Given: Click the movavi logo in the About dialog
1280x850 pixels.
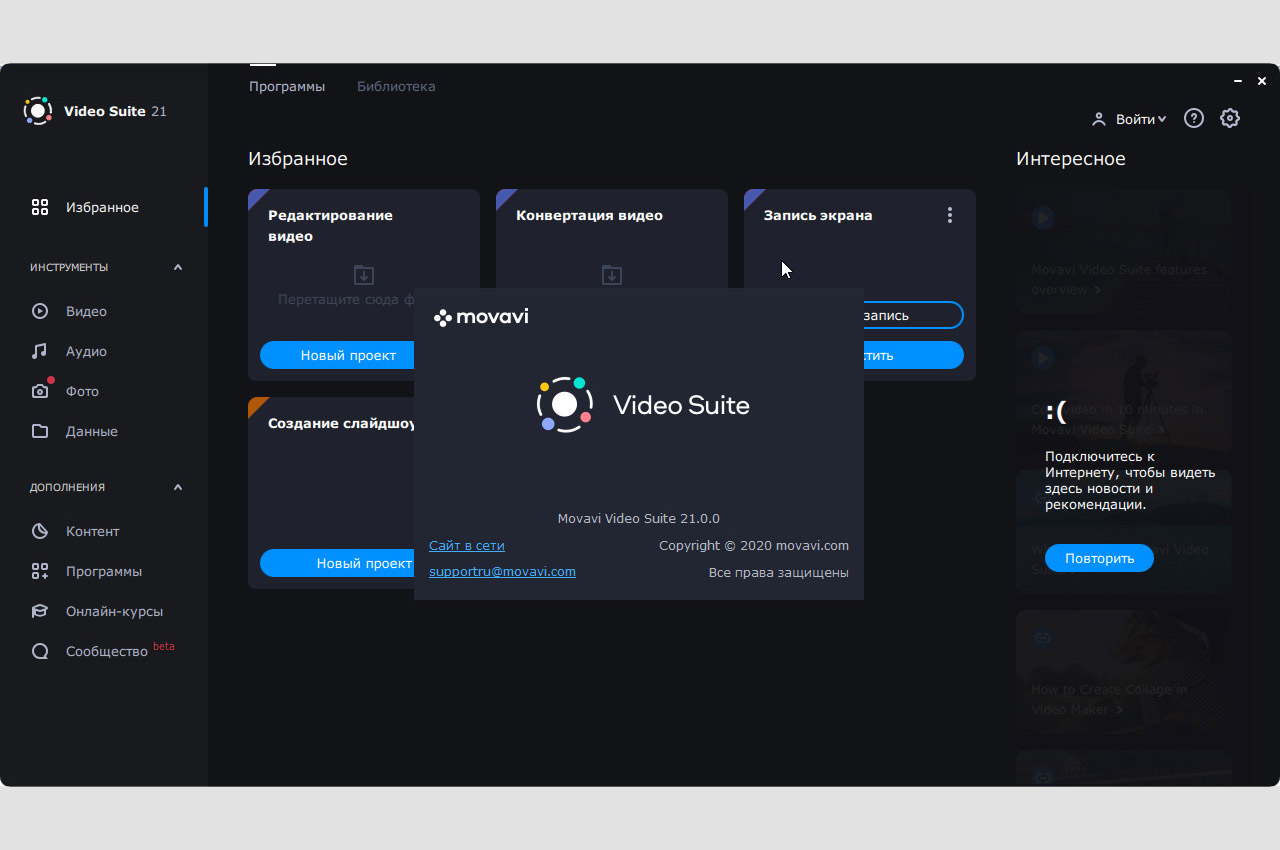Looking at the screenshot, I should (x=481, y=317).
